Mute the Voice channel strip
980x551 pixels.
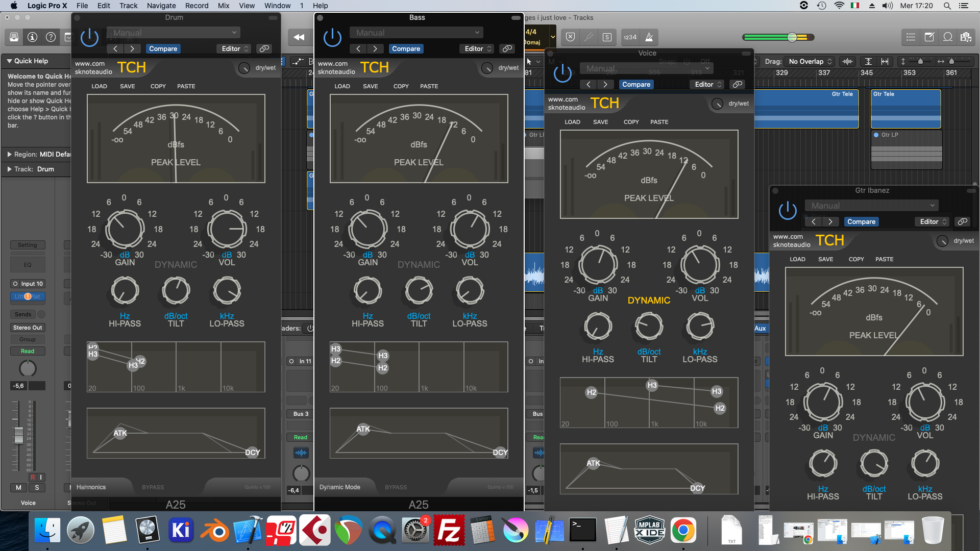(18, 487)
